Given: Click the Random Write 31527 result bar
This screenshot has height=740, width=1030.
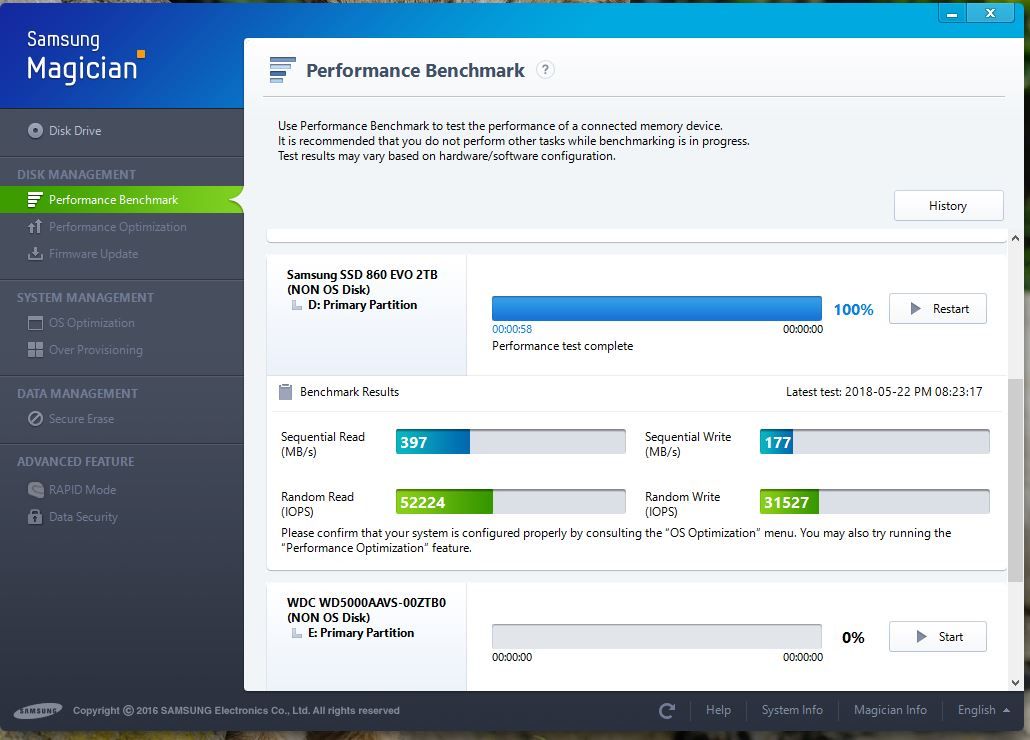Looking at the screenshot, I should (874, 502).
